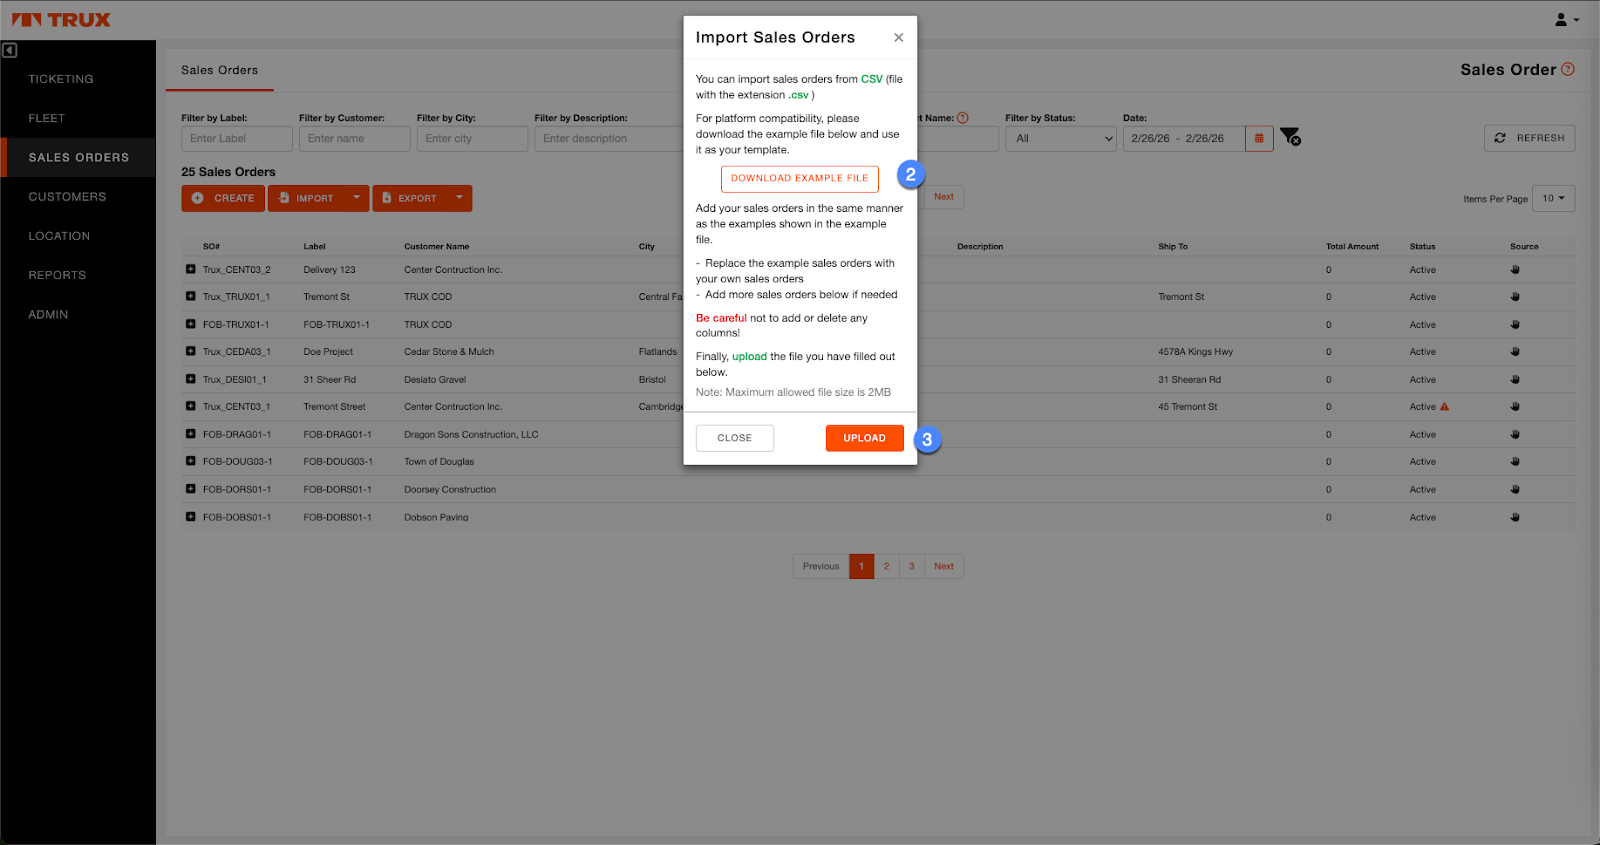Expand the Trux_CENT03_2 sales order row
1600x845 pixels.
190,269
